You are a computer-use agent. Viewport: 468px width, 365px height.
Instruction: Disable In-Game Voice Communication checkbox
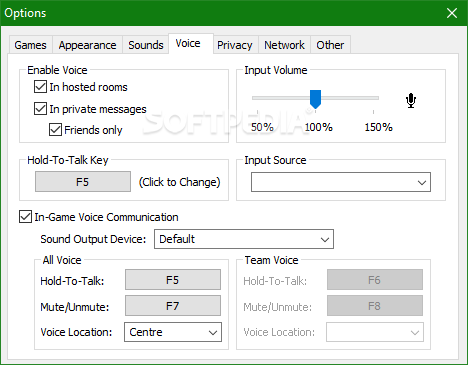pyautogui.click(x=25, y=217)
